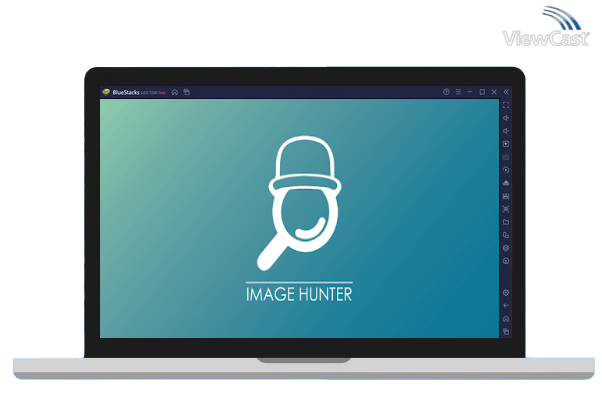Decrease volume using the lower speaker icon

coord(506,131)
